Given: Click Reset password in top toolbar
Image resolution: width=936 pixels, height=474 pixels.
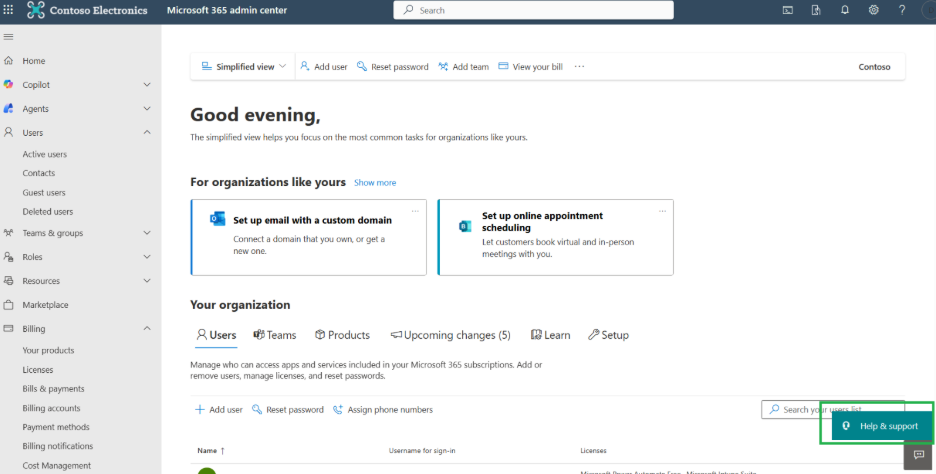Looking at the screenshot, I should click(x=393, y=67).
